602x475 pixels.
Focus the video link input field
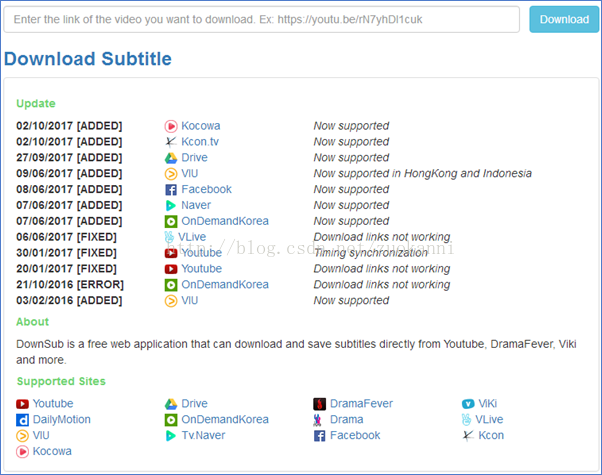[261, 19]
